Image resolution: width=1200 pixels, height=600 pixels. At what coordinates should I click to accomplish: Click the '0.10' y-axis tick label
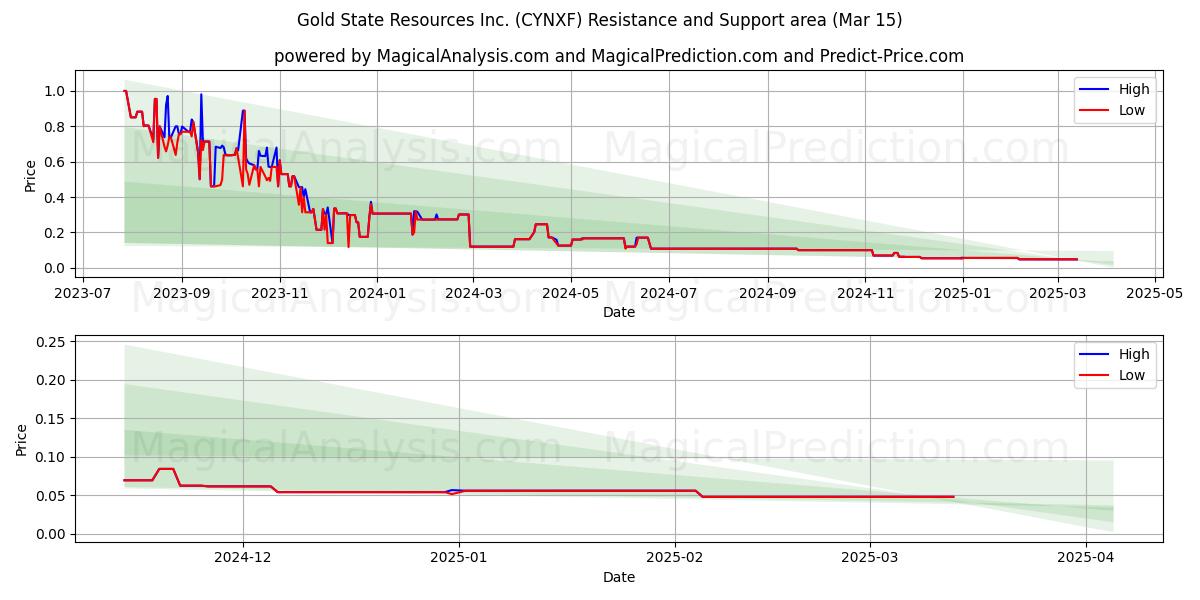tap(52, 457)
